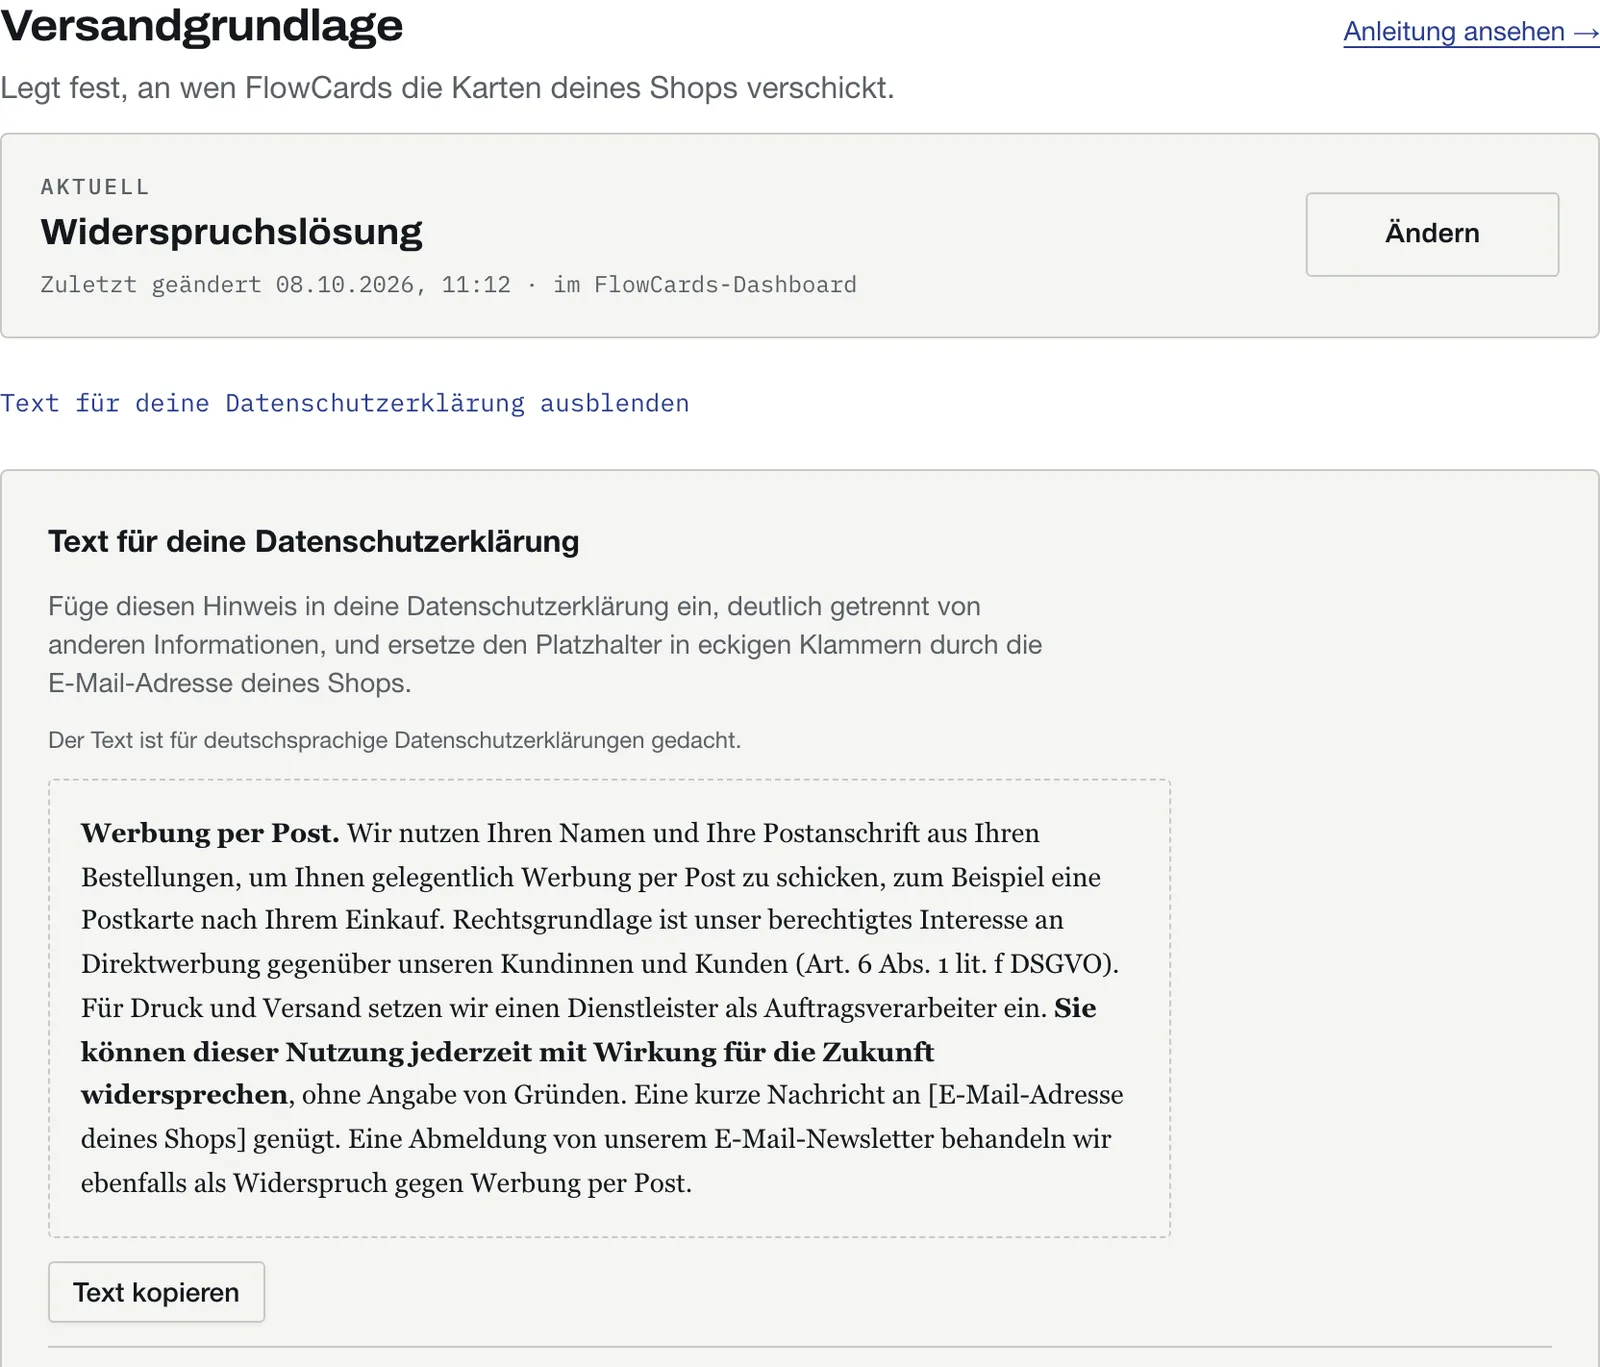The width and height of the screenshot is (1600, 1367).
Task: Click the bold sentence 'können dieser Nutzung jederzeit...'
Action: 508,1052
